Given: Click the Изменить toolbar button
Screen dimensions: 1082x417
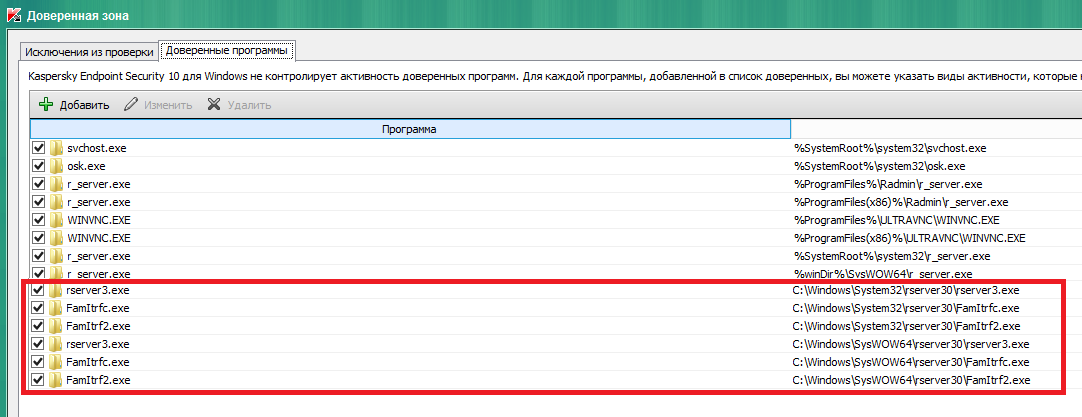Looking at the screenshot, I should click(158, 105).
